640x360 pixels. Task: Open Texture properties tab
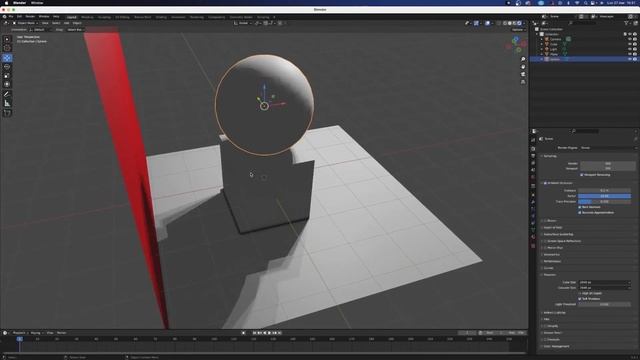tap(533, 246)
